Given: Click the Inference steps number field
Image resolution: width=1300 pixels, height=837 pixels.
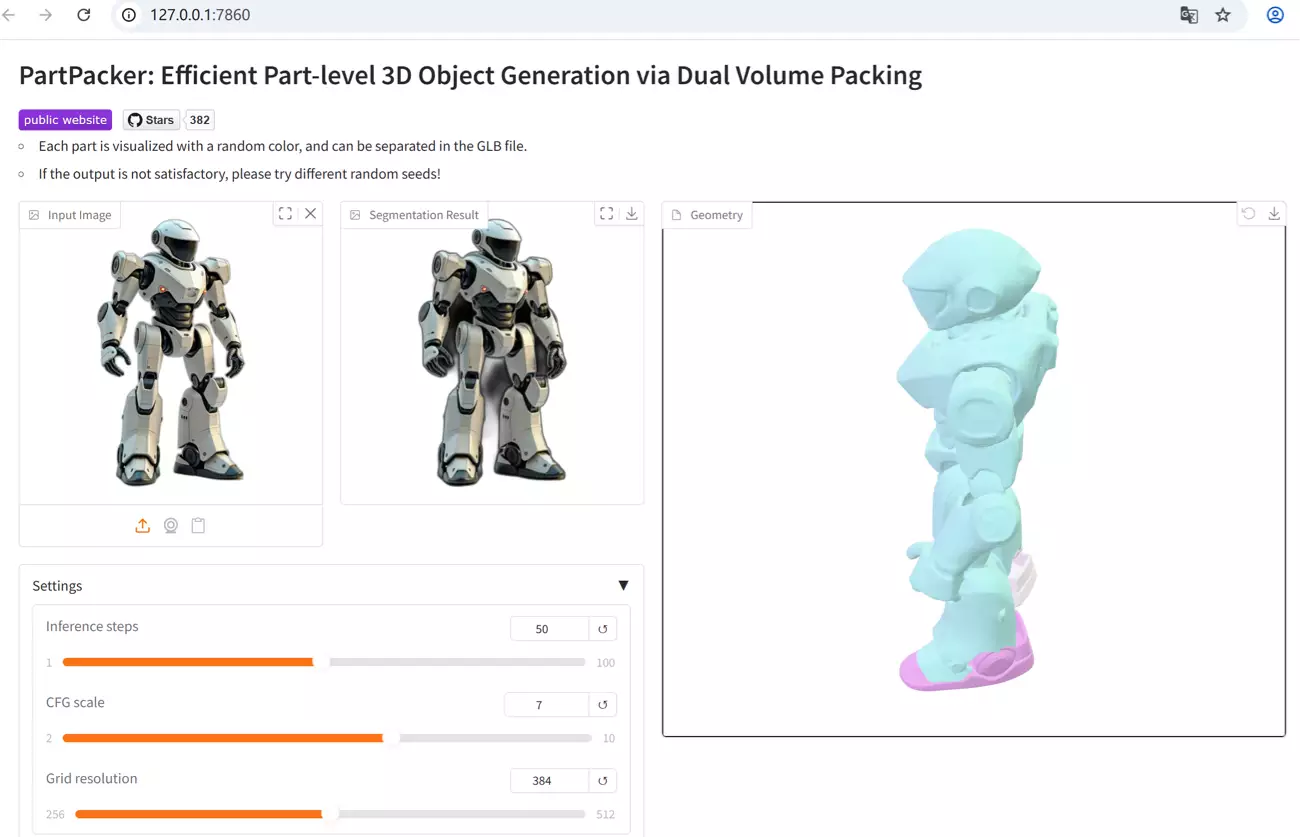Looking at the screenshot, I should click(549, 629).
